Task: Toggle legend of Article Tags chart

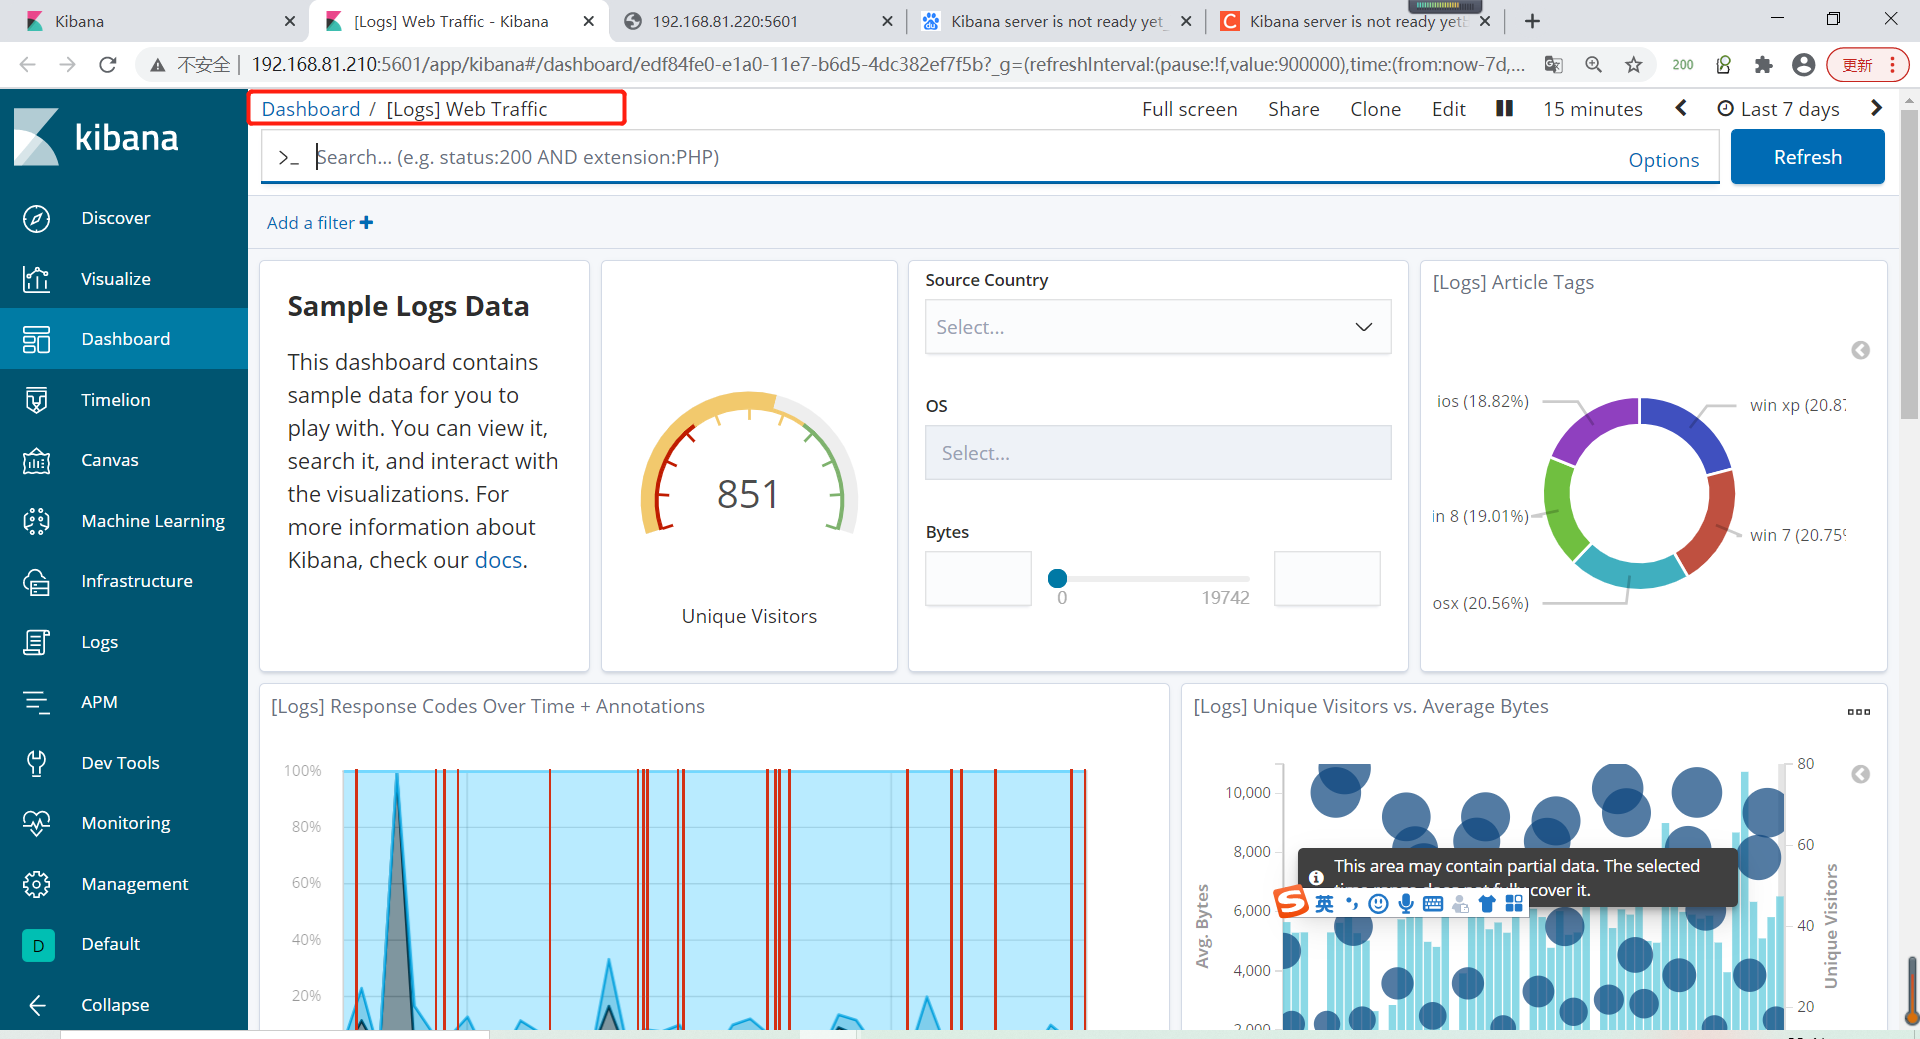Action: pos(1860,350)
